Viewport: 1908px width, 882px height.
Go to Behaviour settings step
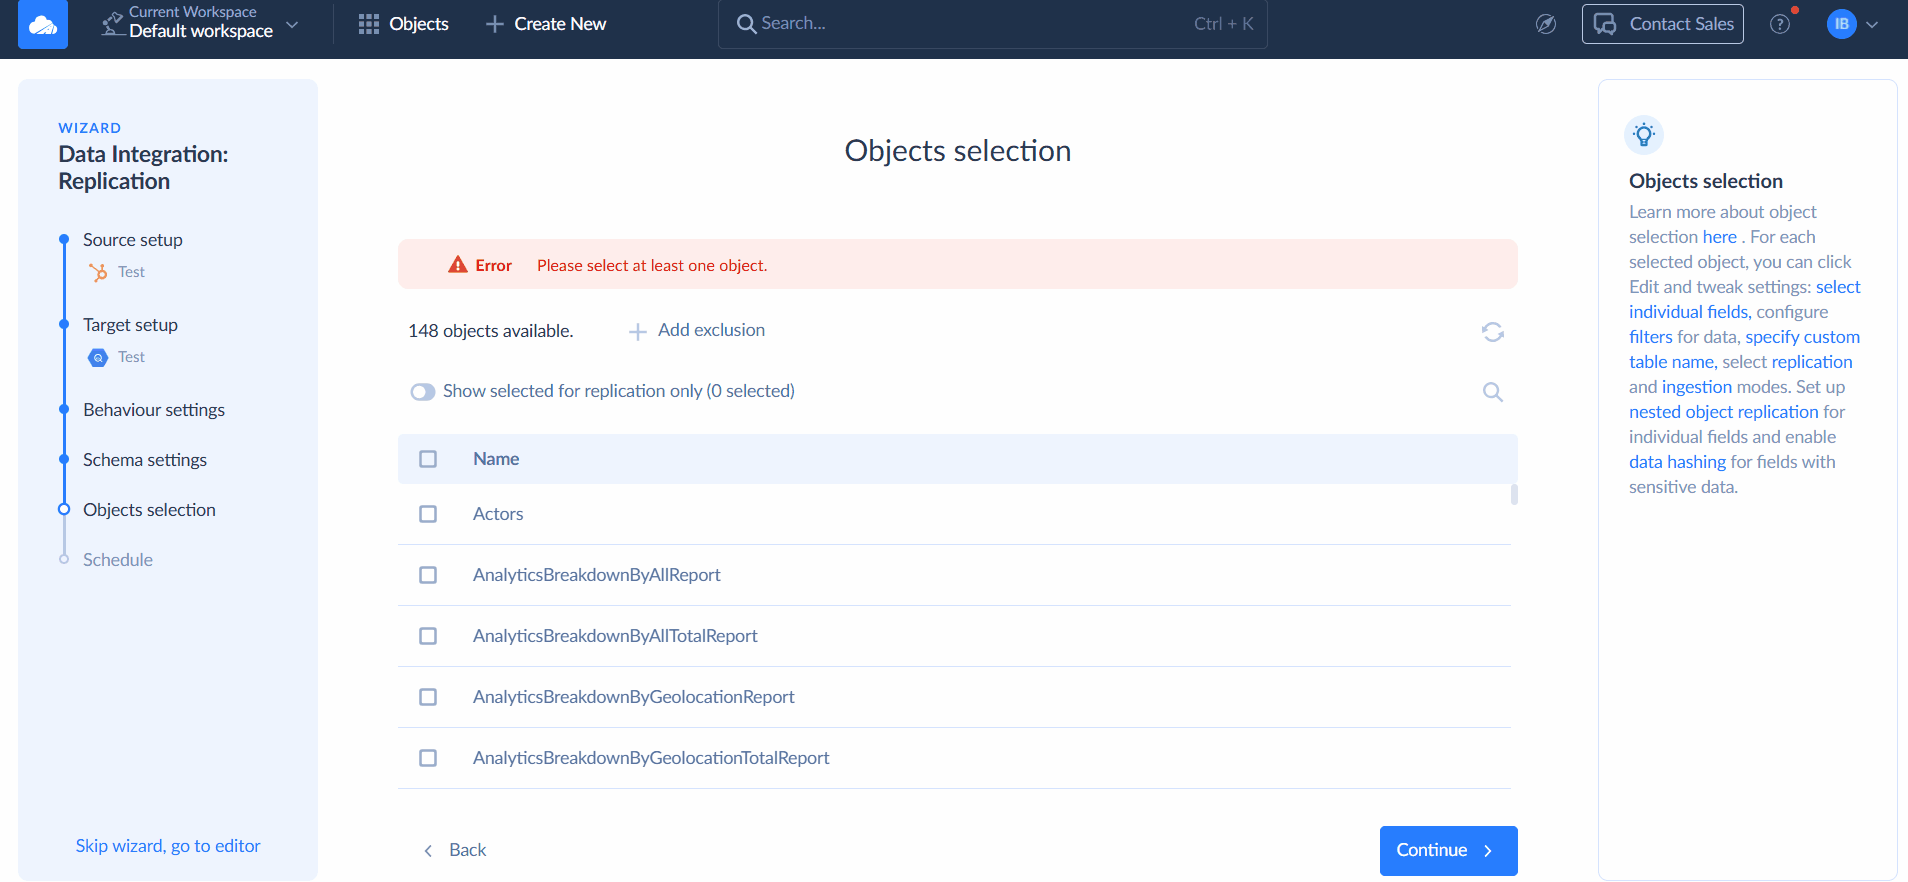tap(154, 410)
